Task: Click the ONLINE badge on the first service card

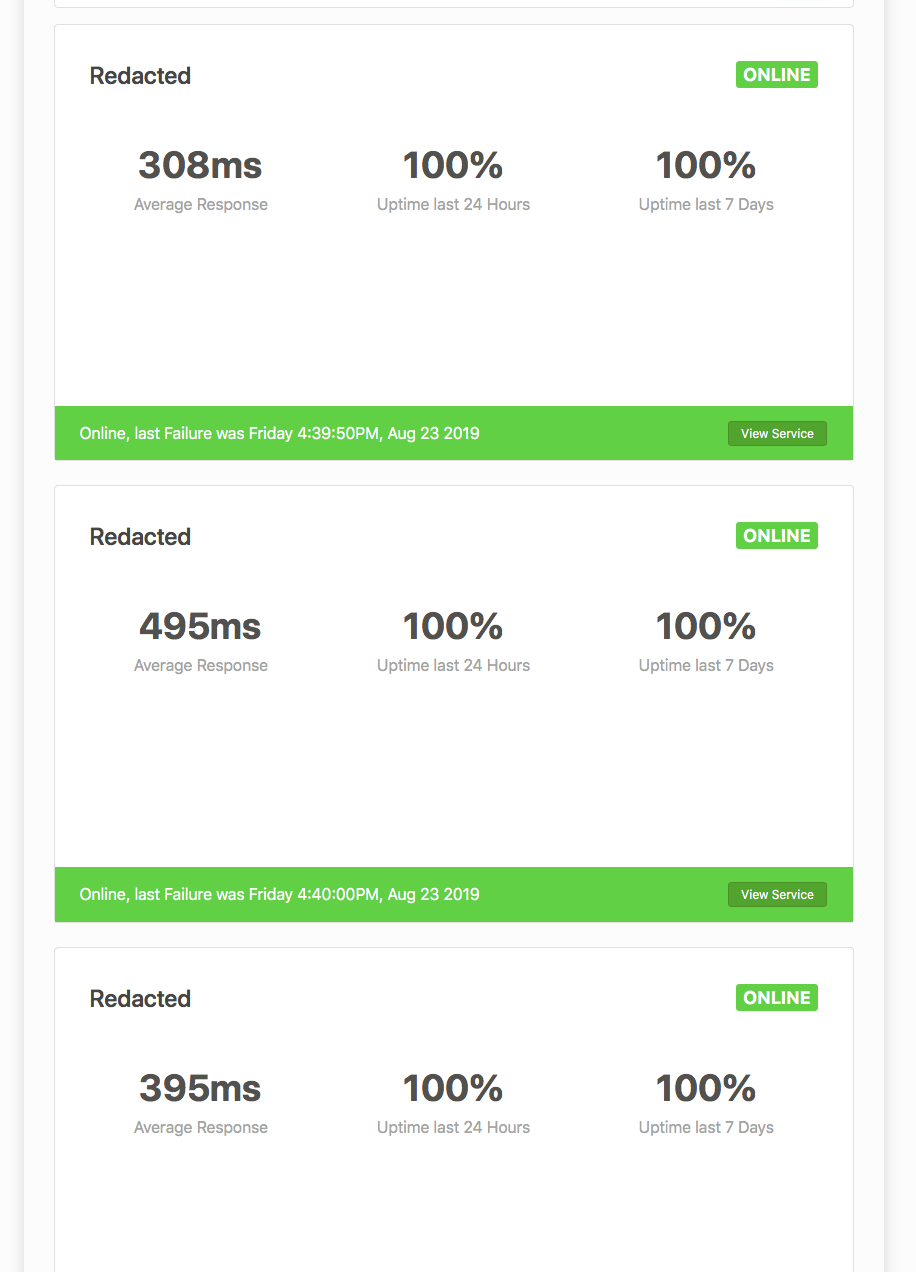Action: (x=777, y=74)
